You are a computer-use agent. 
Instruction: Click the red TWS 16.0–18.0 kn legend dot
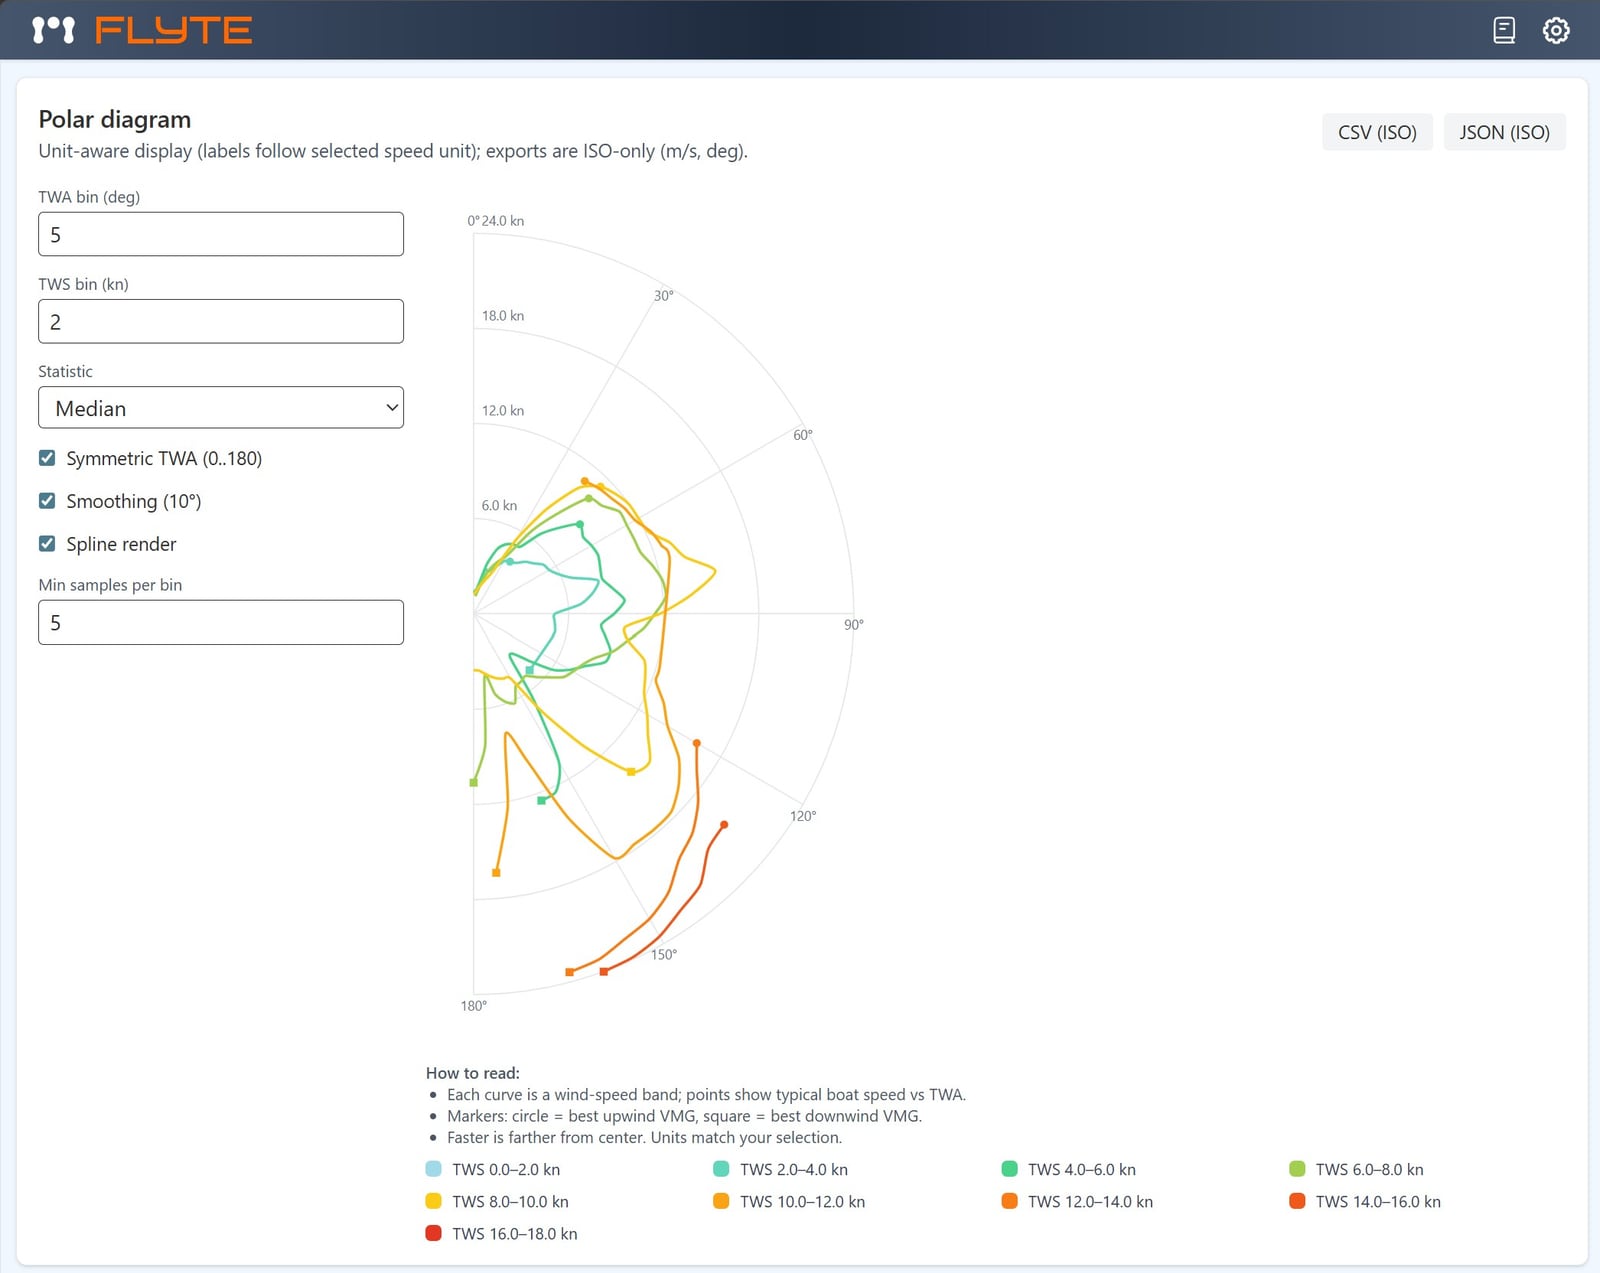(x=433, y=1233)
